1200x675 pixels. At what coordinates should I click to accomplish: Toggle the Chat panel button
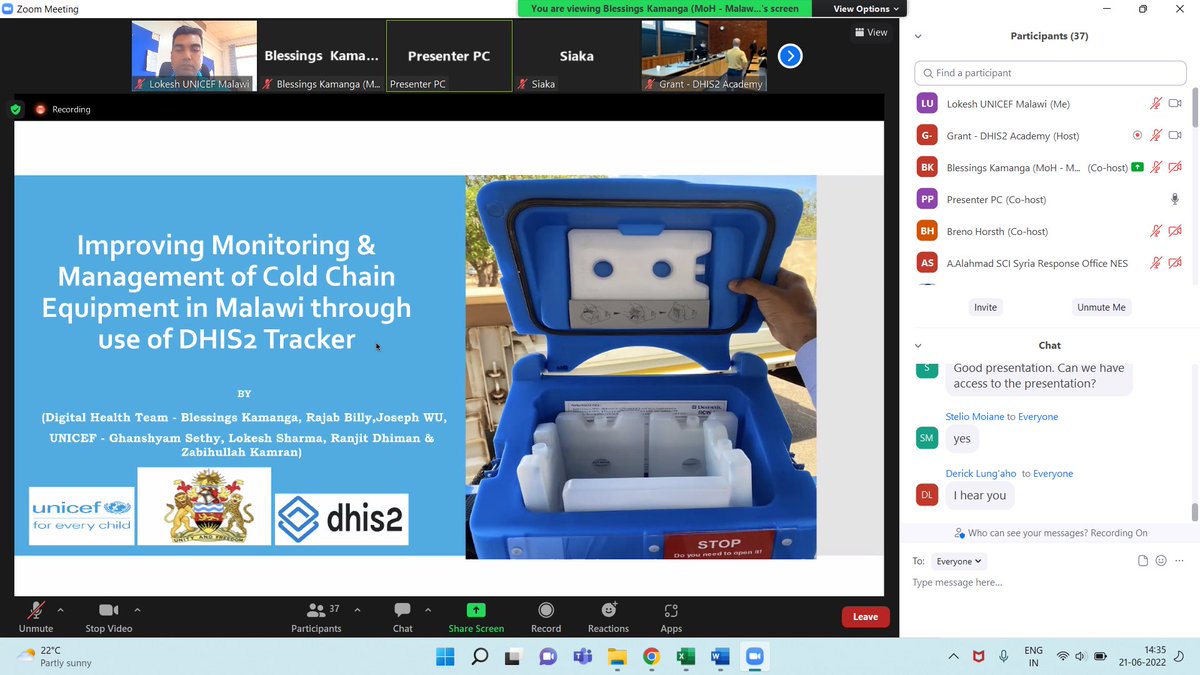pyautogui.click(x=402, y=616)
